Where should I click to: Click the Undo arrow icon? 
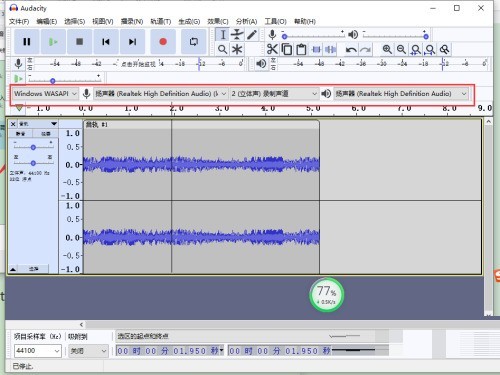click(351, 50)
